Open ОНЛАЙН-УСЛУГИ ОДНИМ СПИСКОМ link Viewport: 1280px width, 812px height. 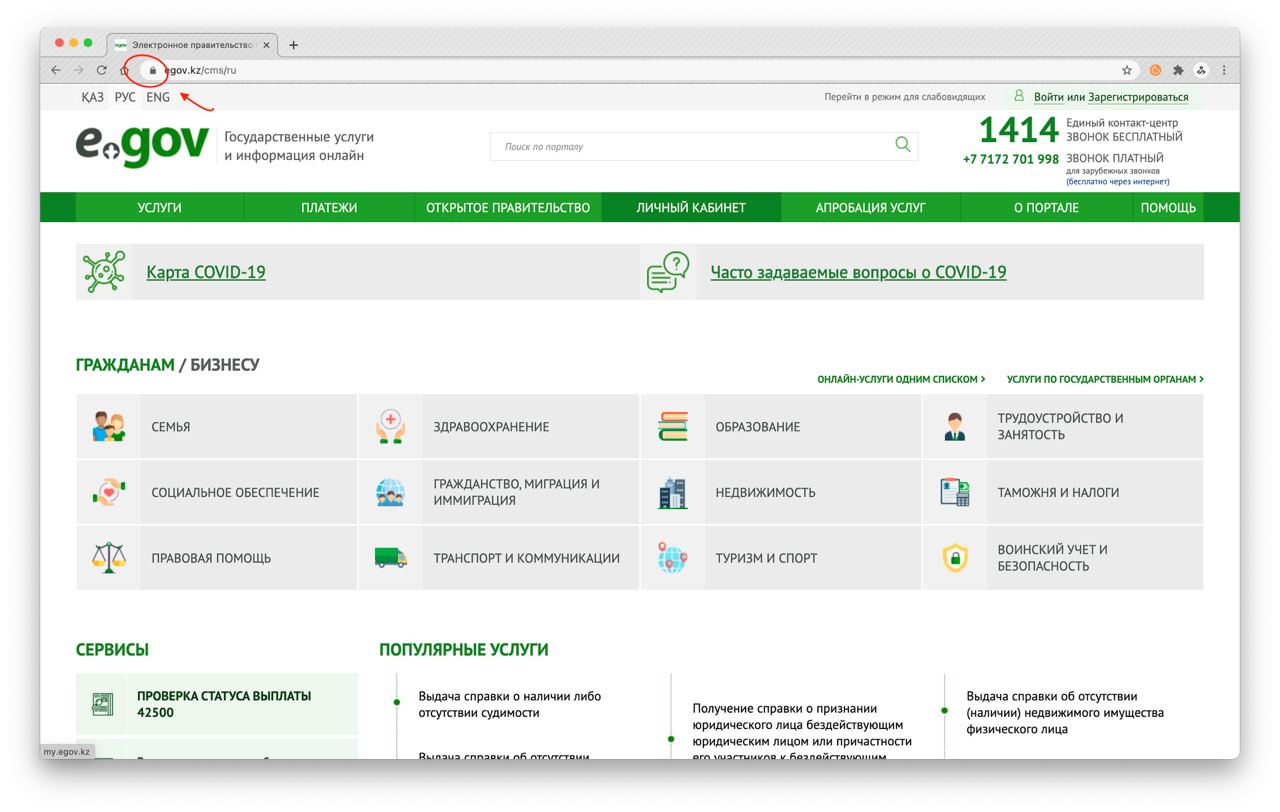[901, 380]
